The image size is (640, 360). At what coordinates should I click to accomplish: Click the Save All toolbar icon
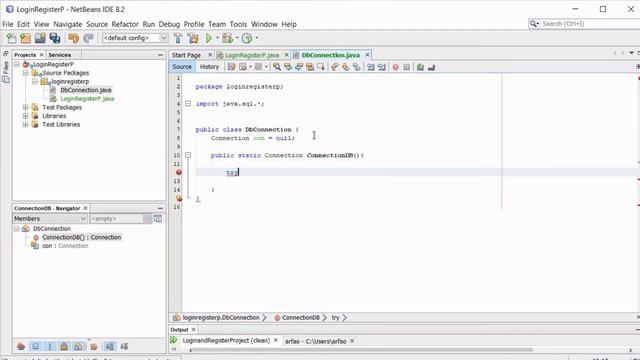[55, 38]
